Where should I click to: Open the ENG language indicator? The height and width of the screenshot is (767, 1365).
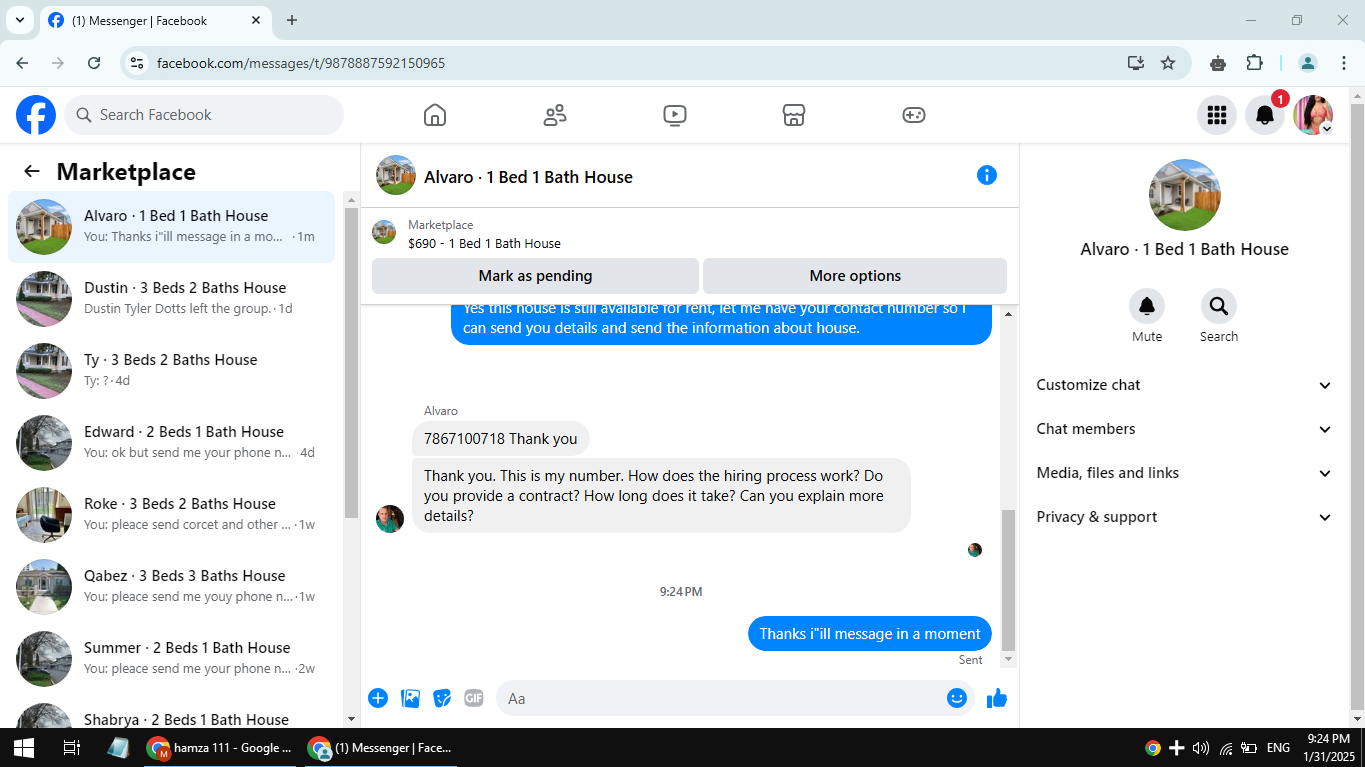point(1278,748)
